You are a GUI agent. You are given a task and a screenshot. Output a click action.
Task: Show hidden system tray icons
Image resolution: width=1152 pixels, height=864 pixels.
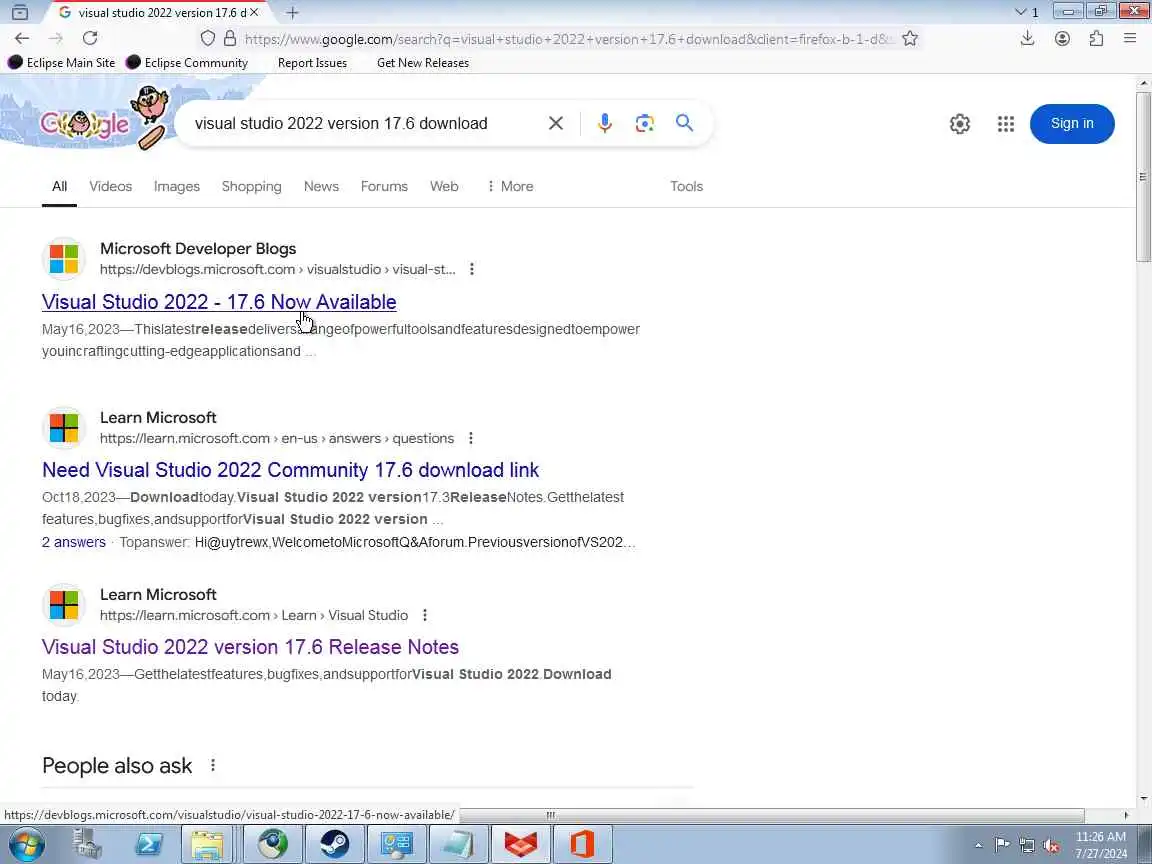click(978, 846)
